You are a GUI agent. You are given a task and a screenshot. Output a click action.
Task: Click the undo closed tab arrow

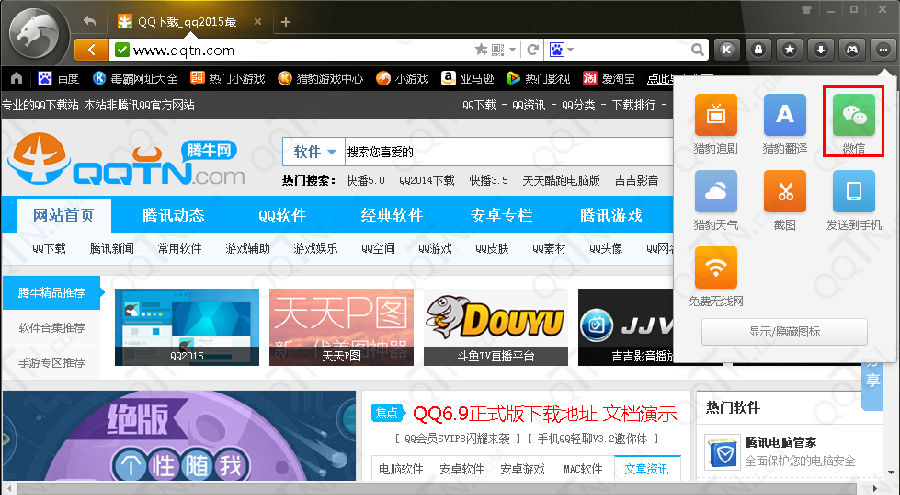pos(90,22)
